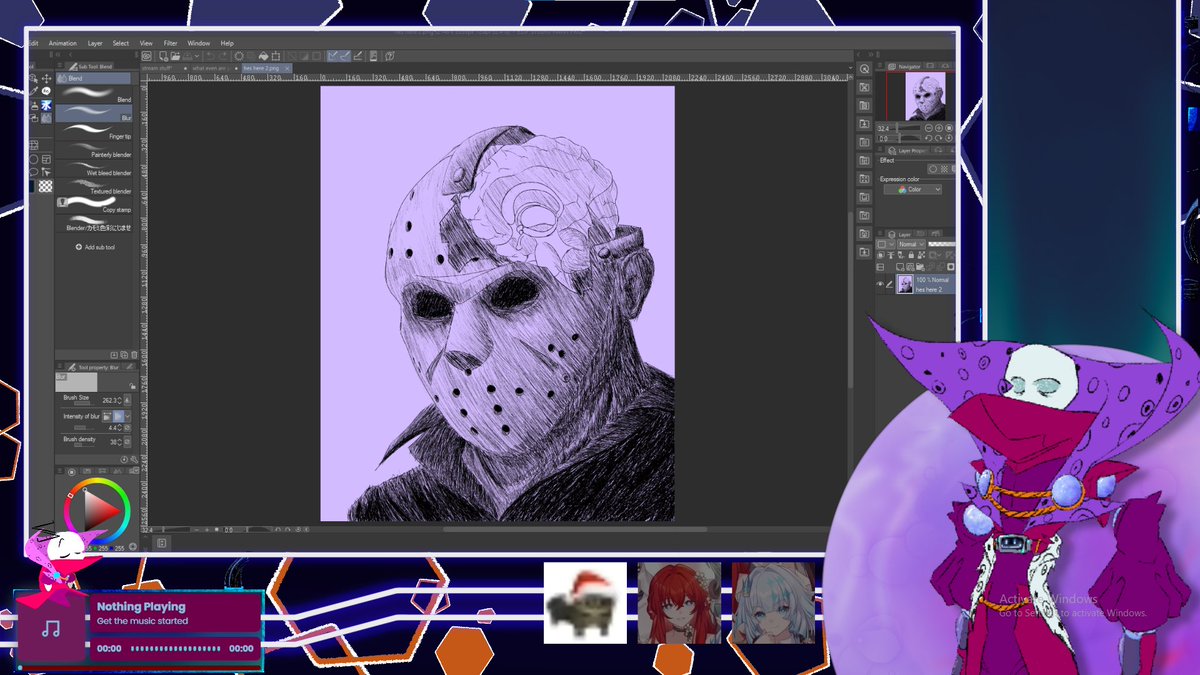This screenshot has height=675, width=1200.
Task: Switch to the 'what even are' canvas tab
Action: point(213,68)
